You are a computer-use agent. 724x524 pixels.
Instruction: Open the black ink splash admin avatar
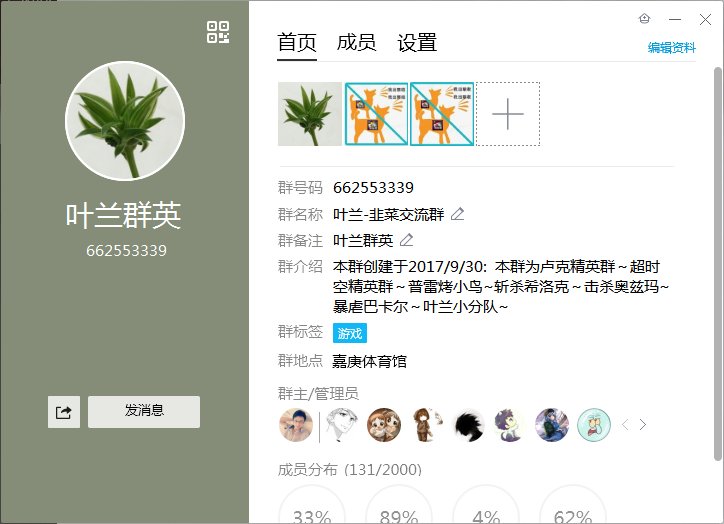click(468, 425)
